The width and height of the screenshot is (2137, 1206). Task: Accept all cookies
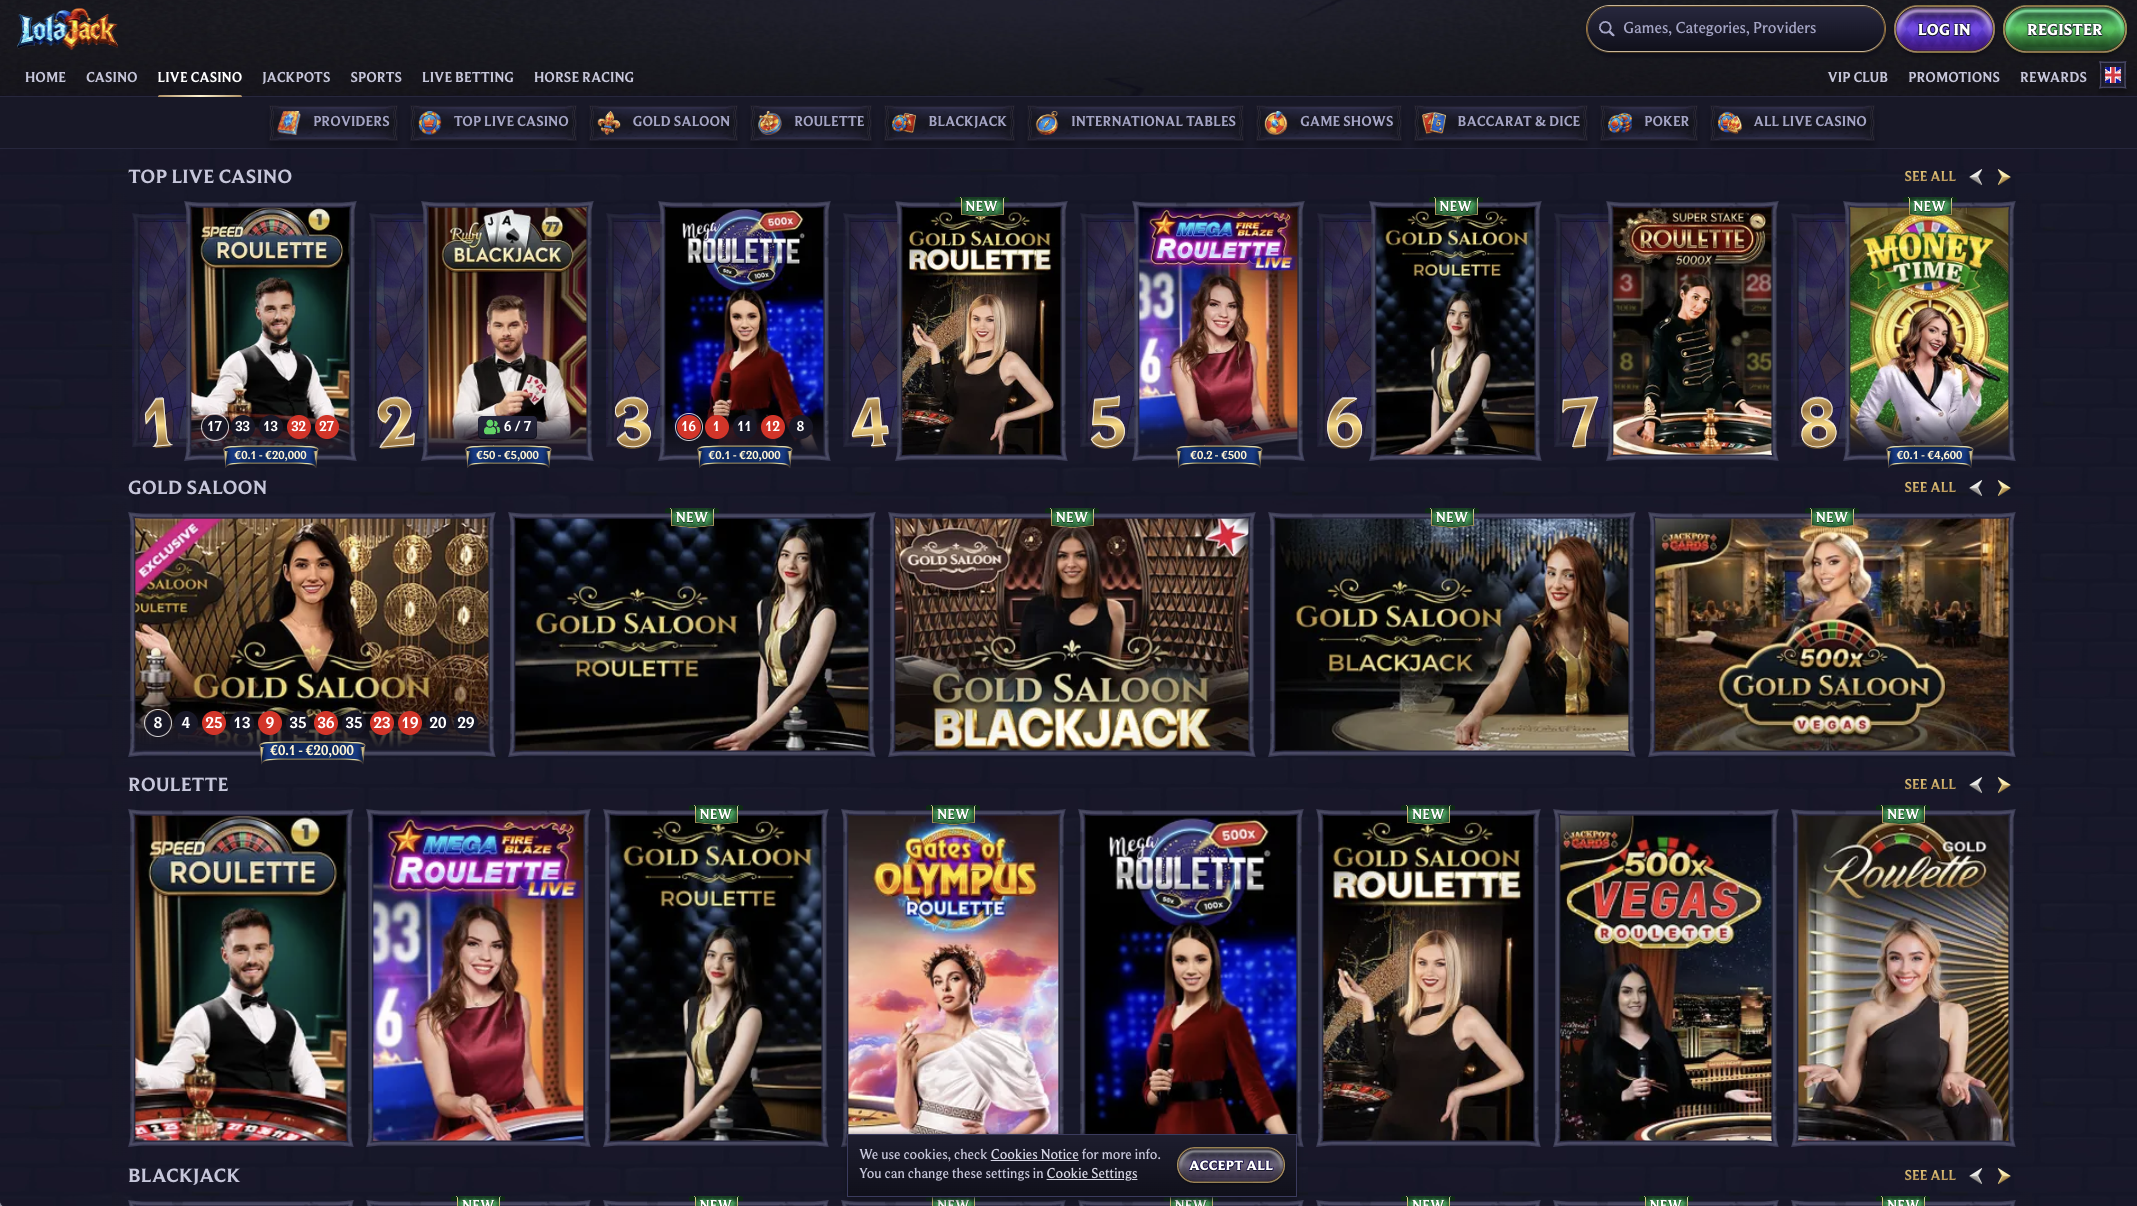pyautogui.click(x=1231, y=1165)
